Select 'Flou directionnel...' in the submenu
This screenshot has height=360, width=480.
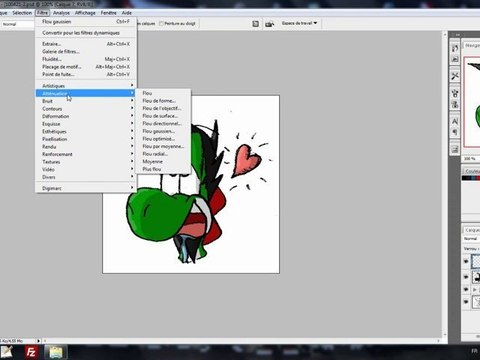pyautogui.click(x=163, y=123)
